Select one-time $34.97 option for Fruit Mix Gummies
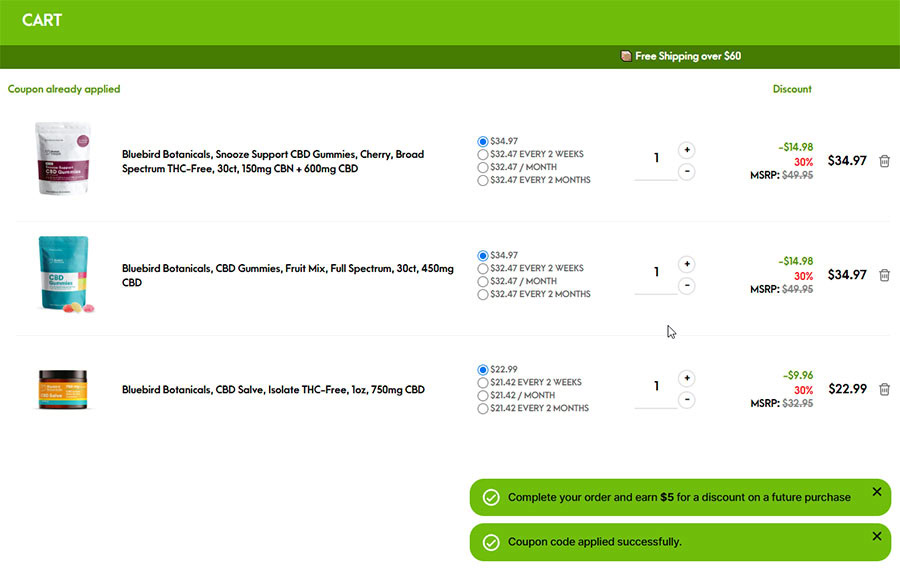900x572 pixels. click(483, 255)
